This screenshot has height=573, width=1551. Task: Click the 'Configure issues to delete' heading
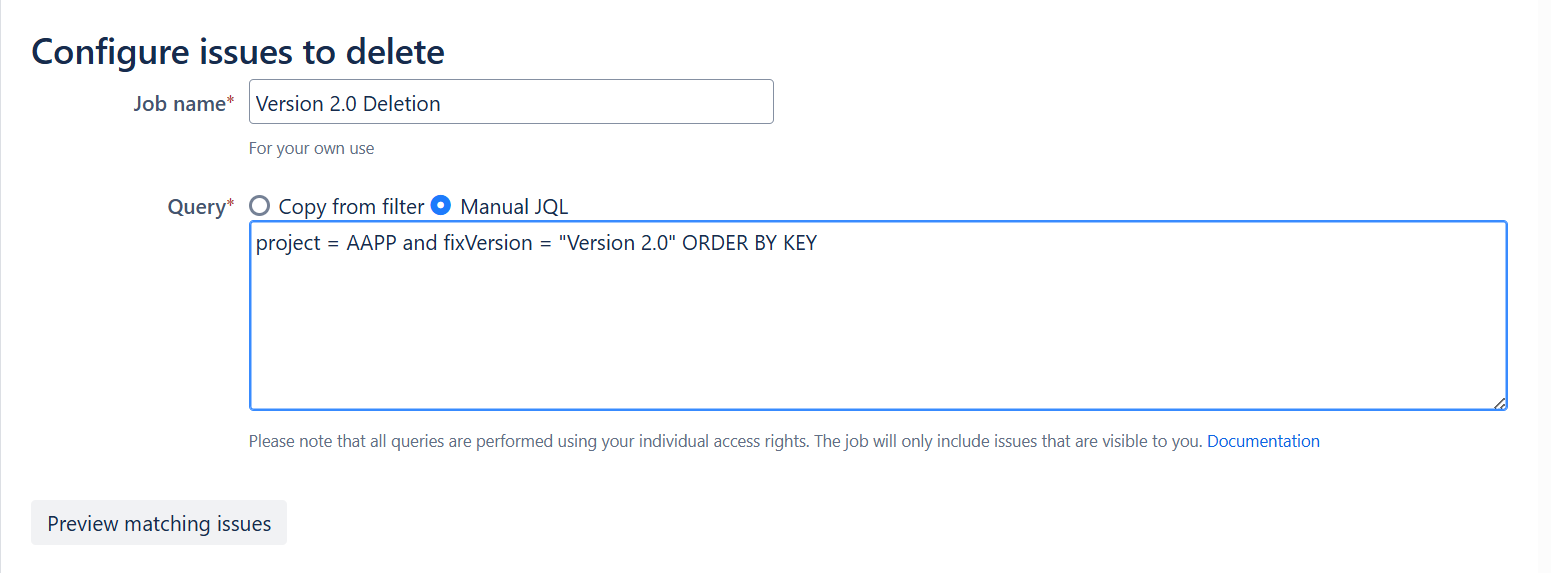238,51
